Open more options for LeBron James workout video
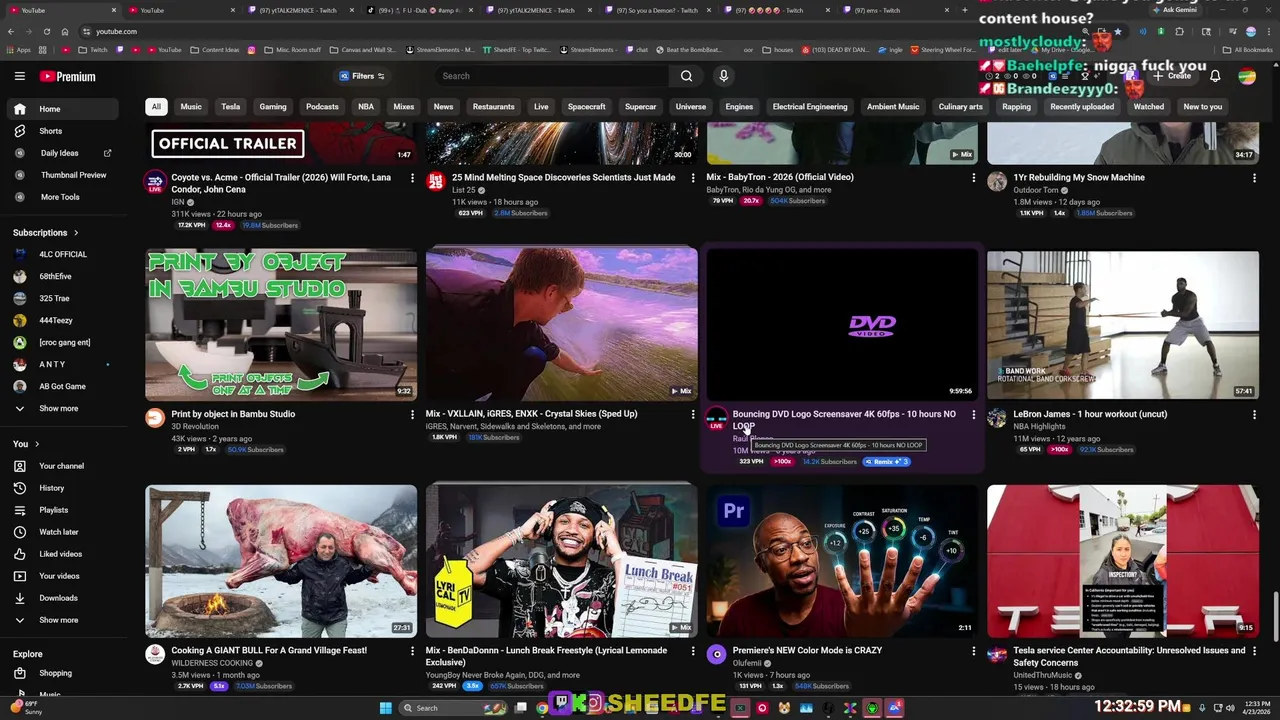 tap(1254, 414)
